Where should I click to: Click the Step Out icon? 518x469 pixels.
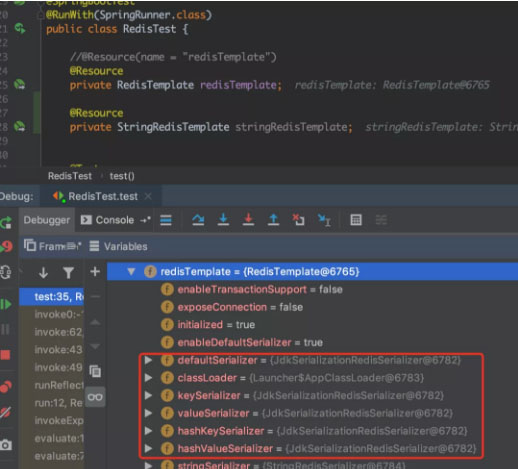pos(273,220)
